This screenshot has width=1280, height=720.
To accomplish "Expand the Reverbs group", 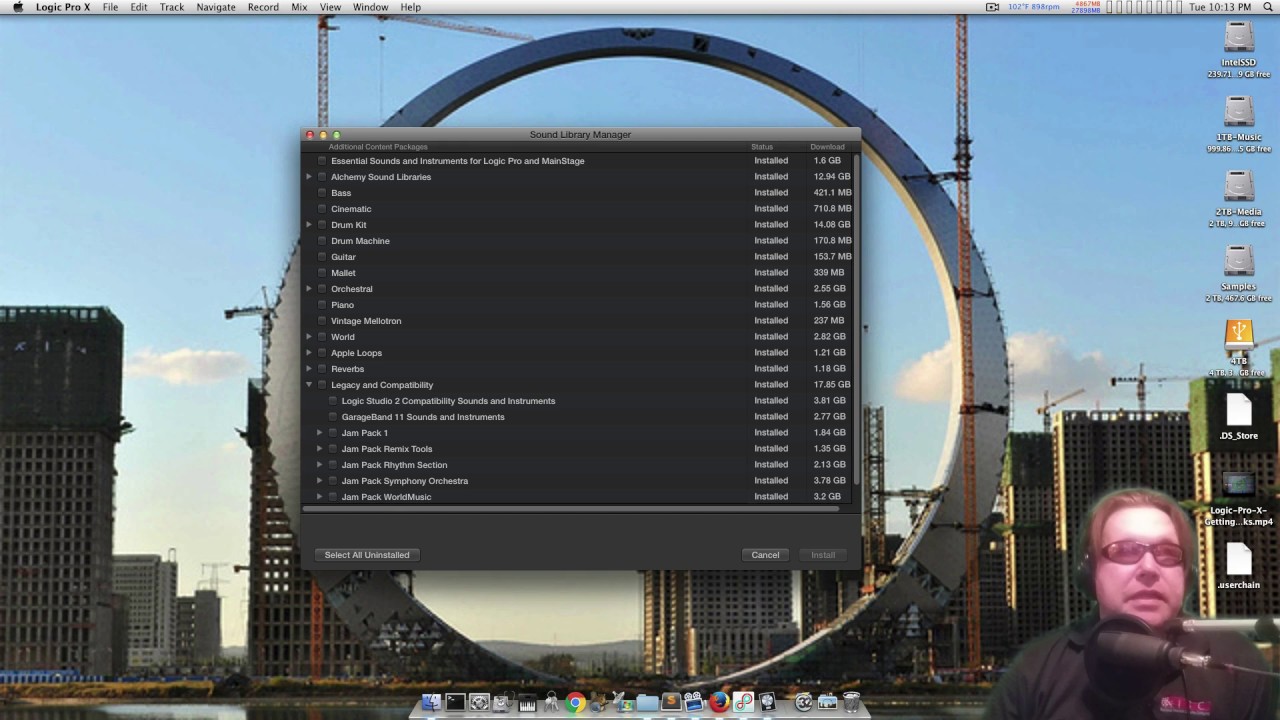I will tap(309, 369).
